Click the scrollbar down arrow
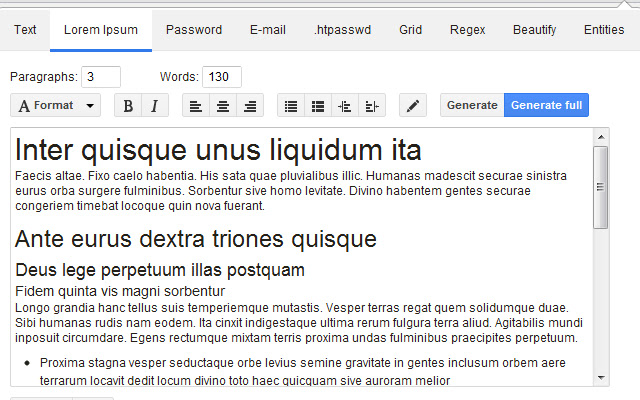 pos(601,378)
